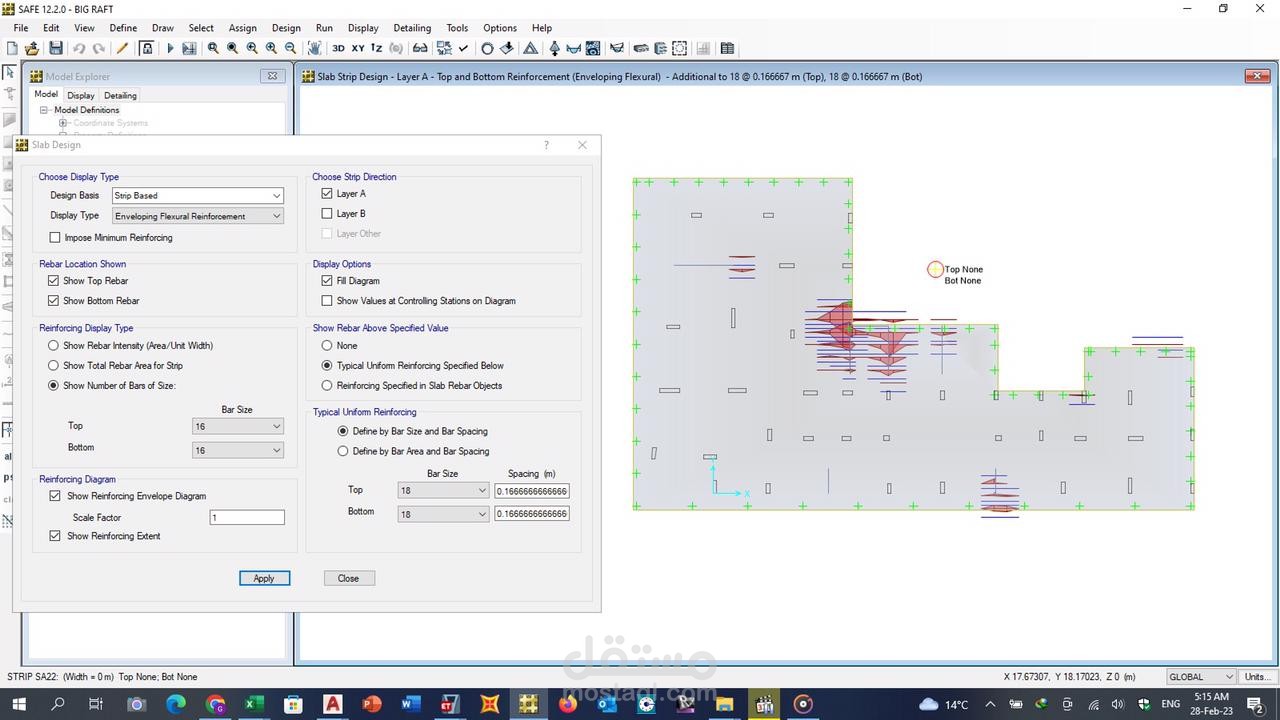The width and height of the screenshot is (1280, 720).
Task: Select Show Rebar Intensity radio option
Action: 54,346
